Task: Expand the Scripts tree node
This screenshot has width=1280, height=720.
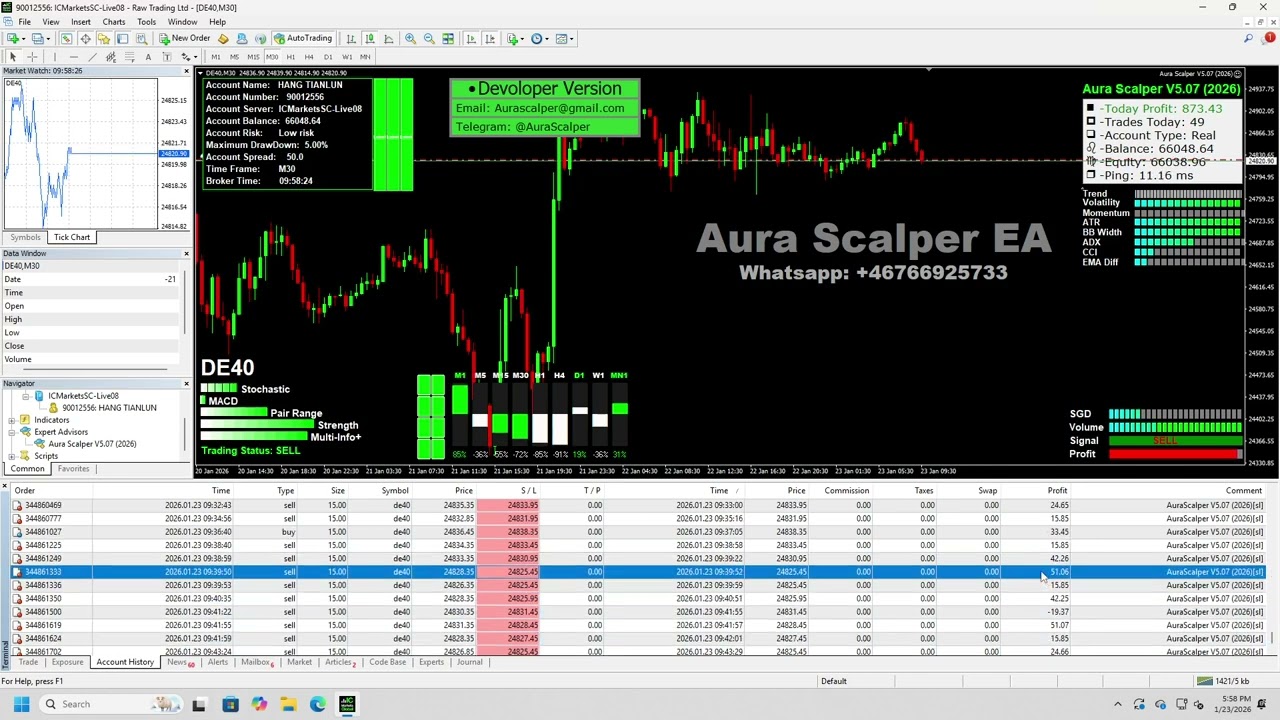Action: pyautogui.click(x=11, y=456)
